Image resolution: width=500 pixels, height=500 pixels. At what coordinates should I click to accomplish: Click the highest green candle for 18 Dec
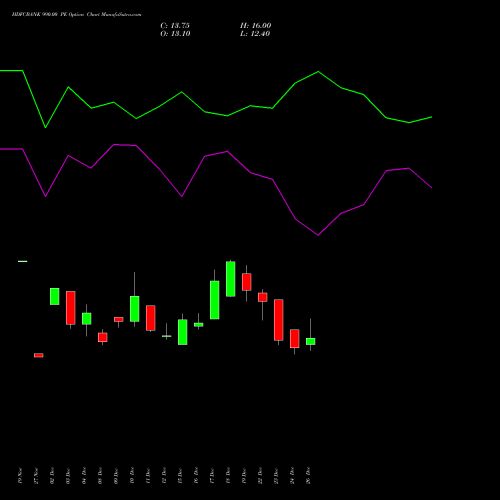pos(231,279)
